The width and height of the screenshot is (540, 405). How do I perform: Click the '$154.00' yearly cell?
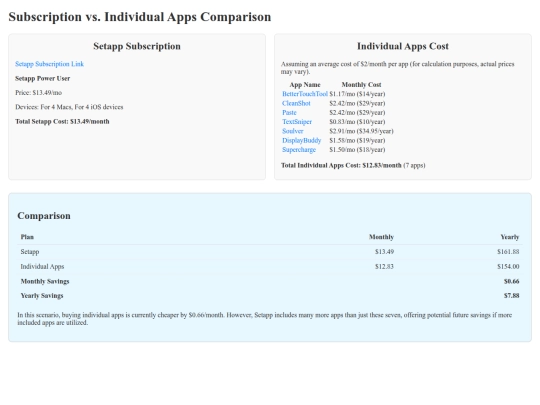(x=508, y=267)
